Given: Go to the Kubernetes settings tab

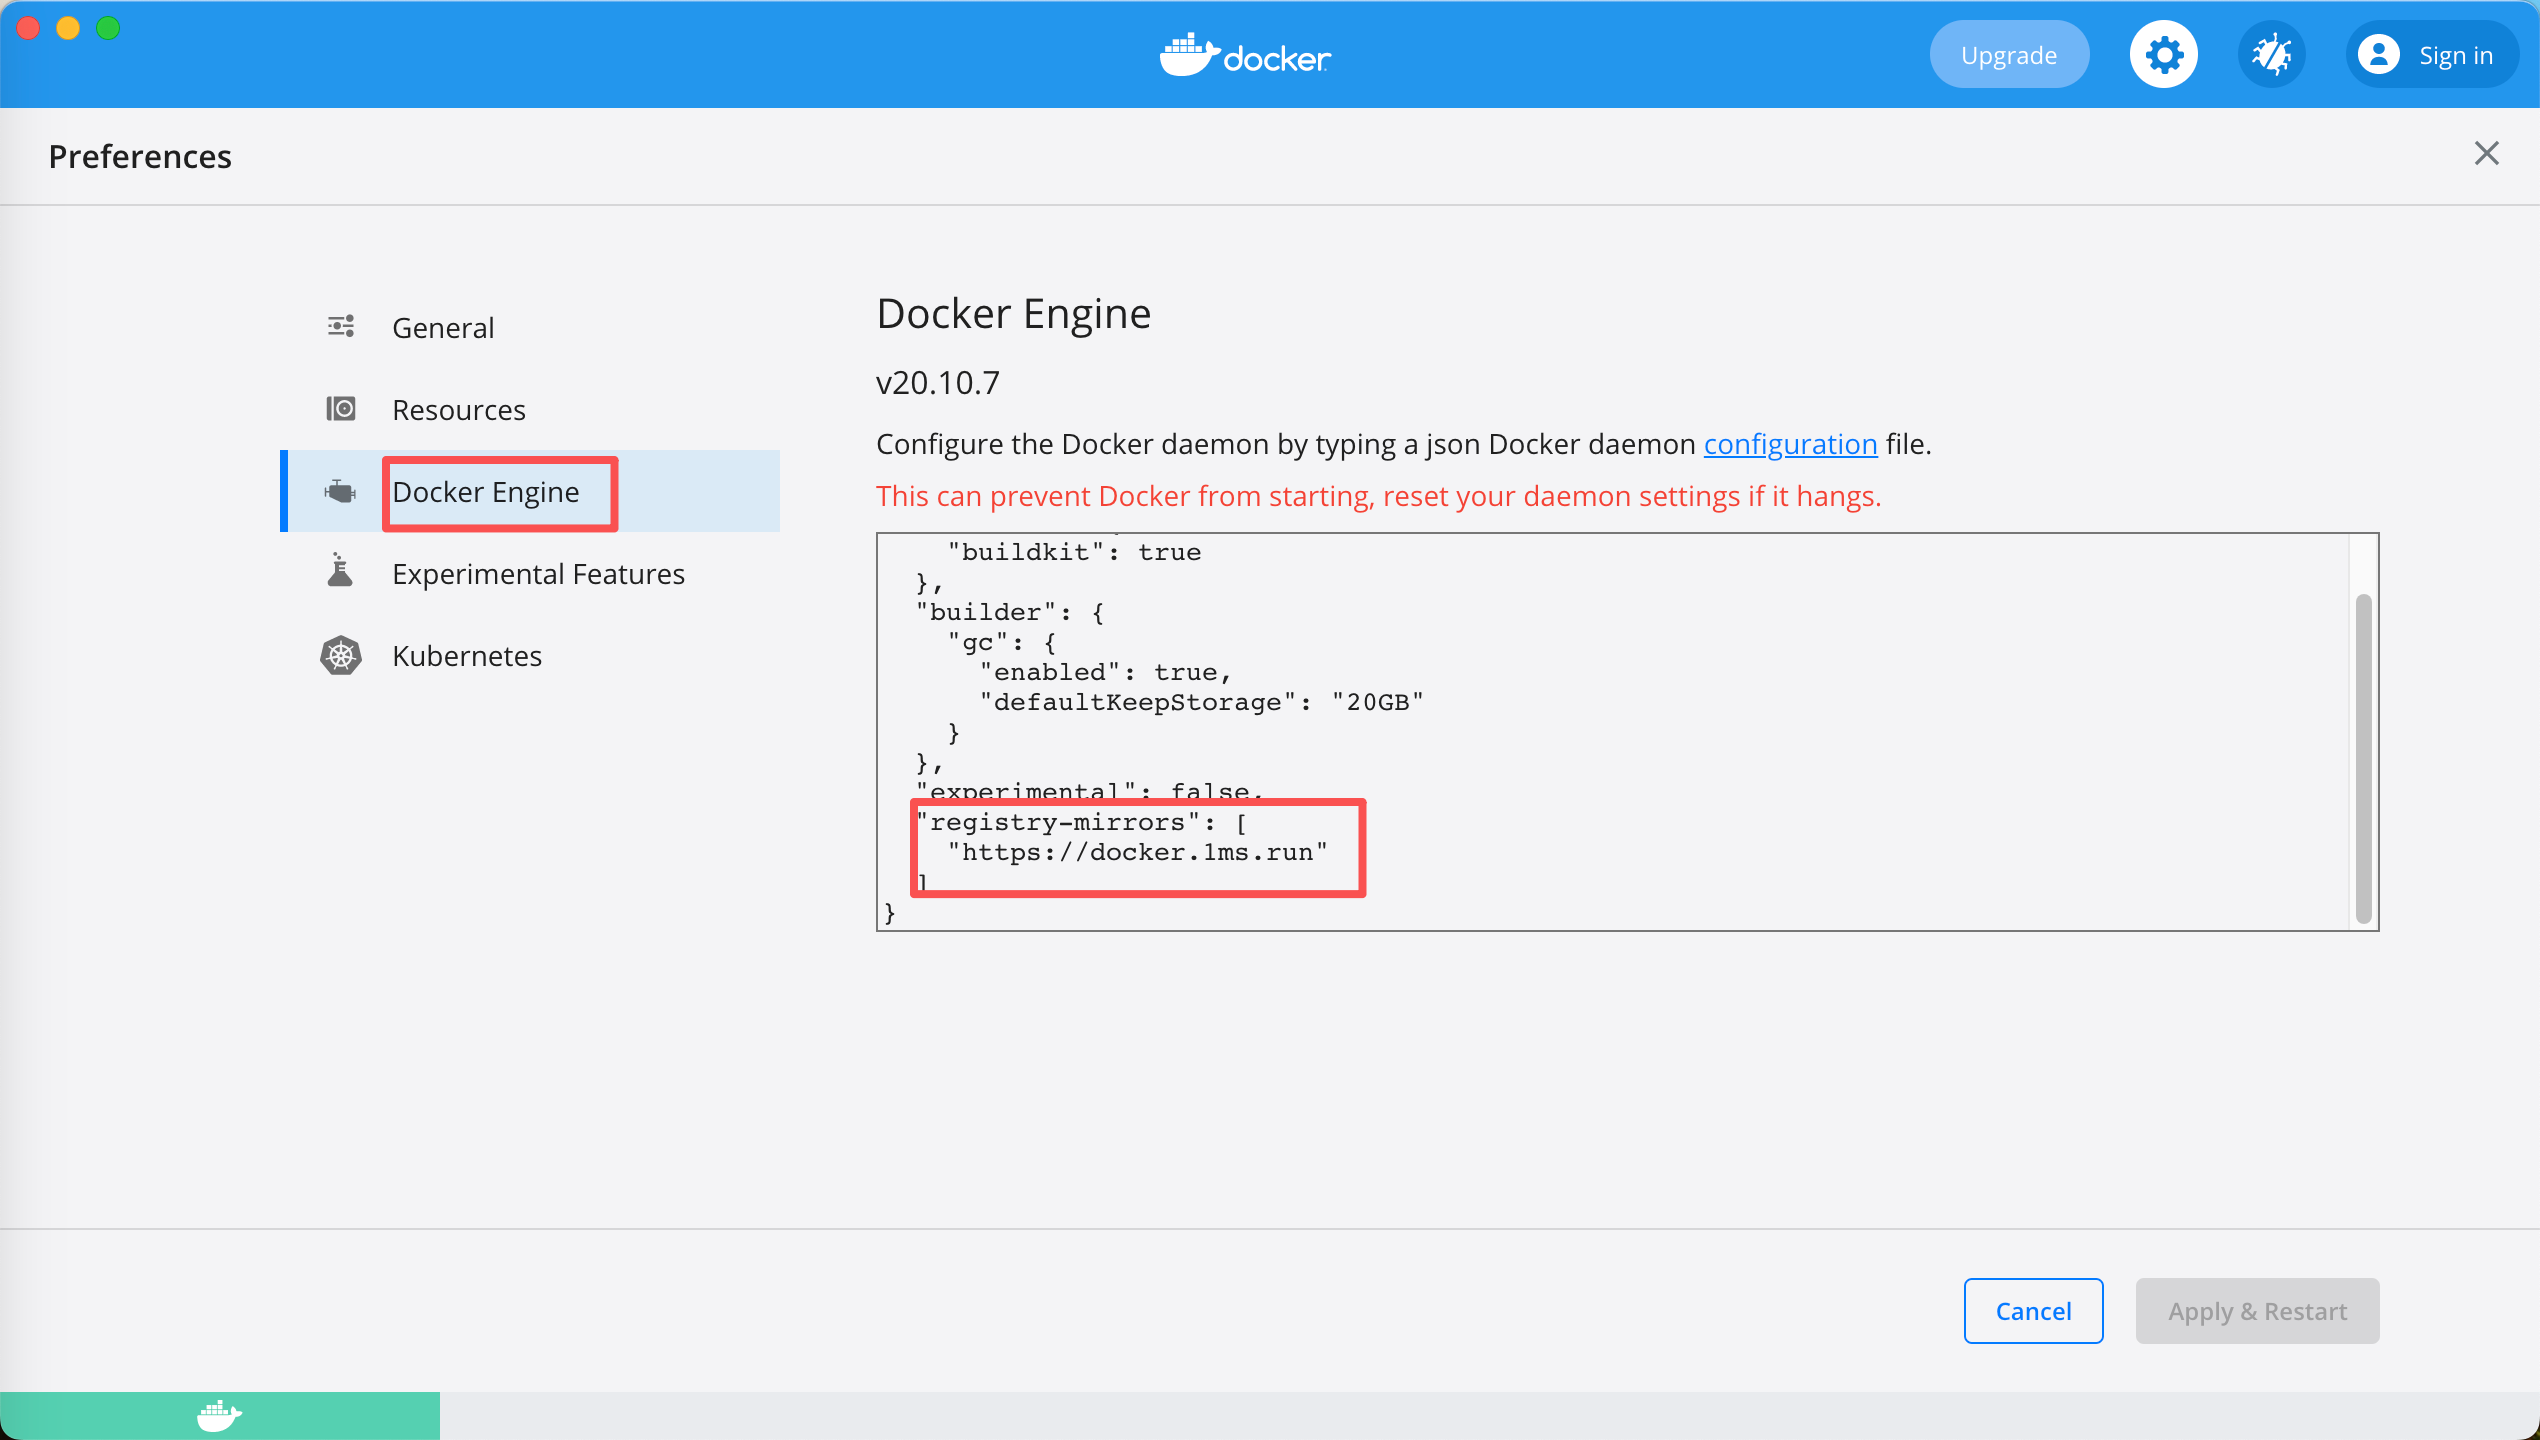Looking at the screenshot, I should (467, 656).
